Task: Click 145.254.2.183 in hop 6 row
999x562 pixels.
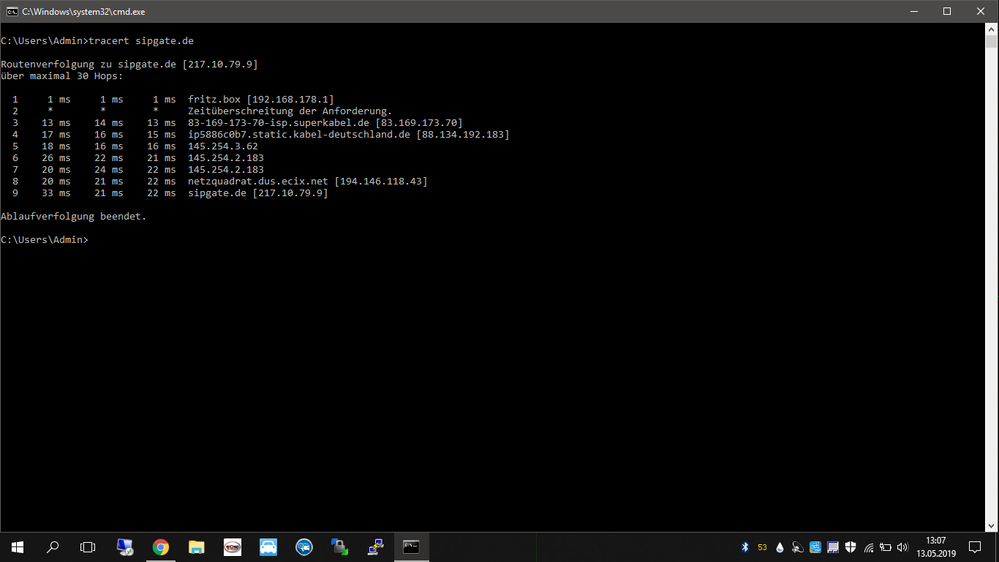Action: (x=226, y=158)
